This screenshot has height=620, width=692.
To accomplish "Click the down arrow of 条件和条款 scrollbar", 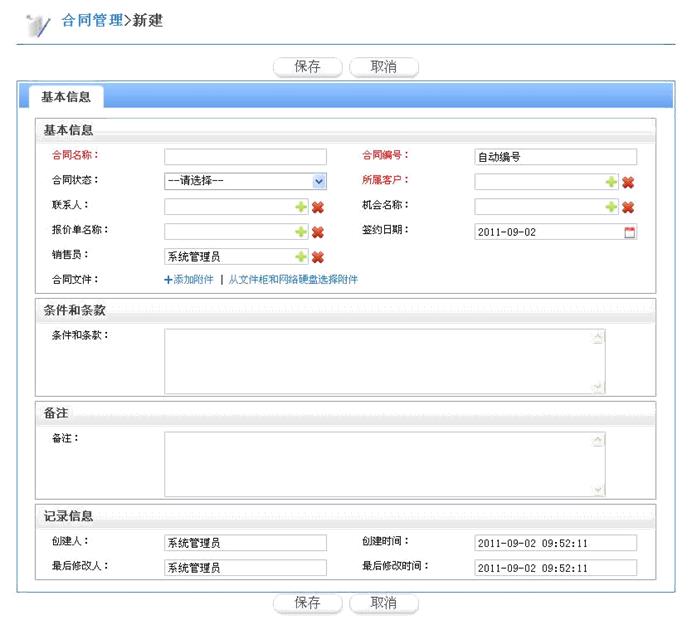I will click(598, 387).
